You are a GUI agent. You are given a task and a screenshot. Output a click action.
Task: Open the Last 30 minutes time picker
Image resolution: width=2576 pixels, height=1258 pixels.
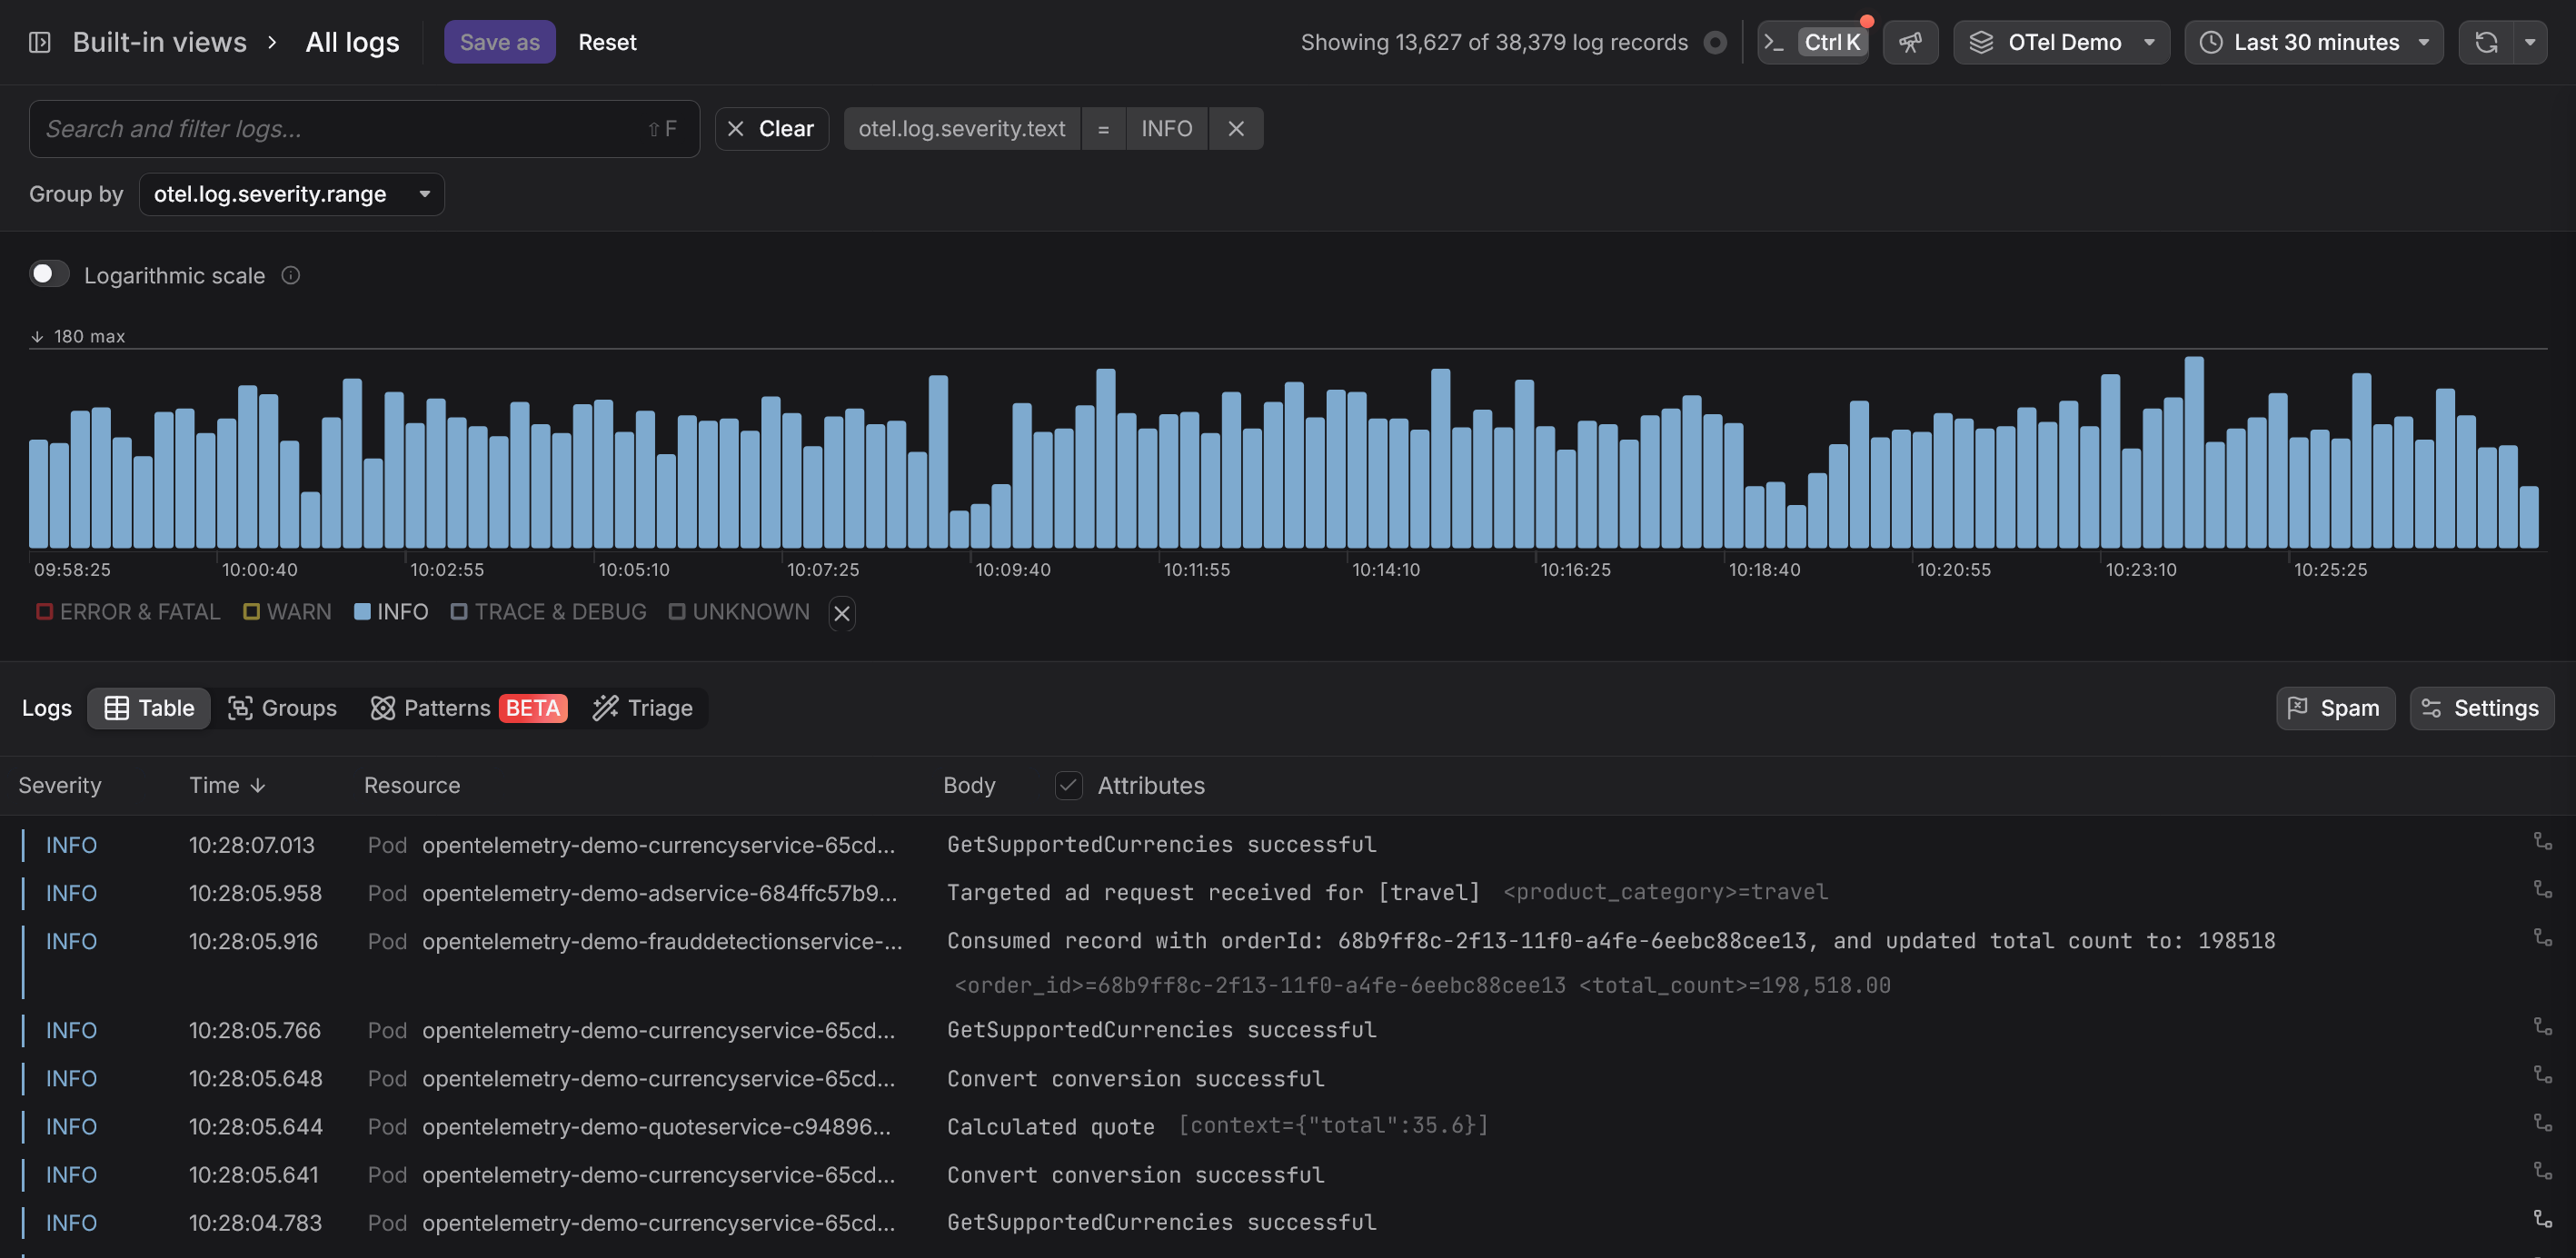point(2314,42)
